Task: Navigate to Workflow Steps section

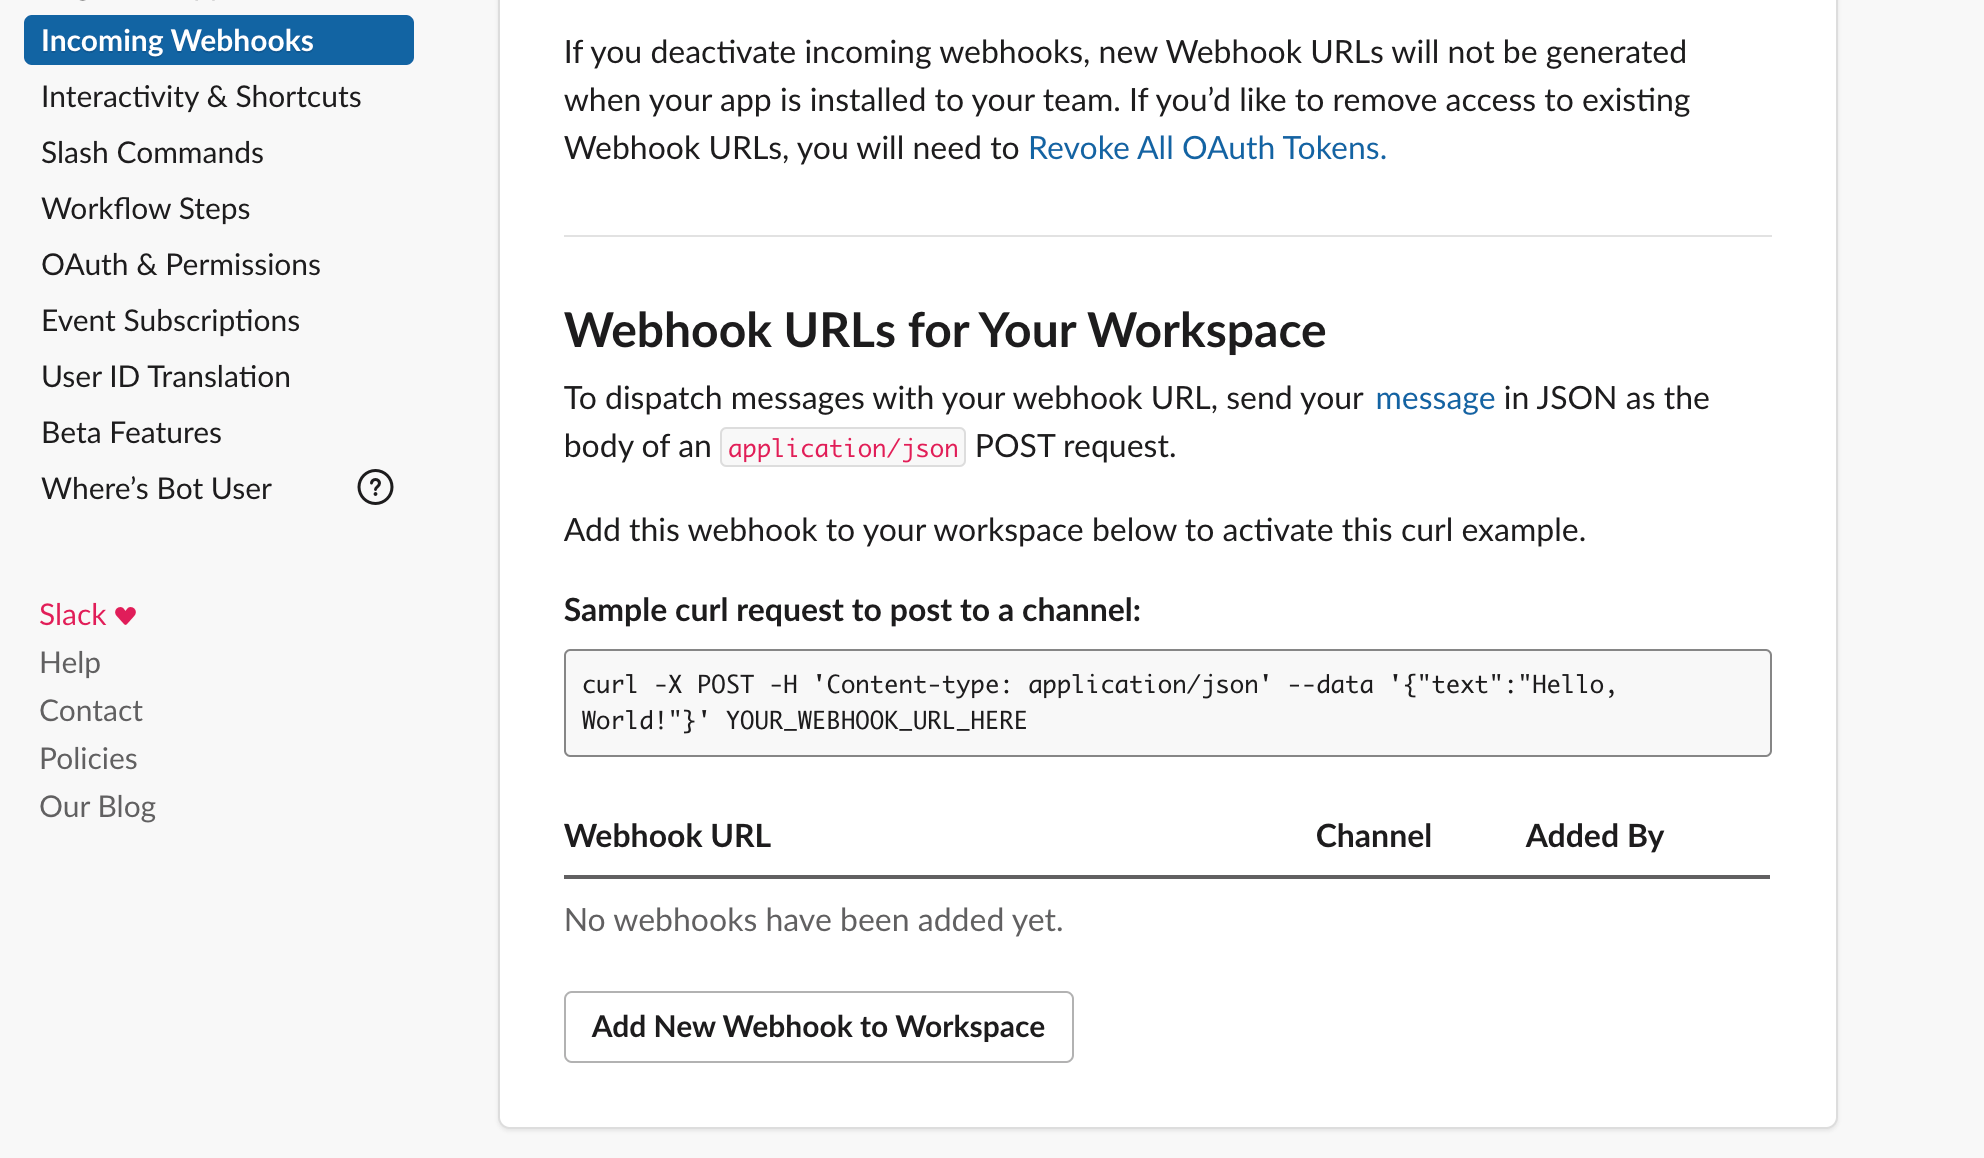Action: (146, 208)
